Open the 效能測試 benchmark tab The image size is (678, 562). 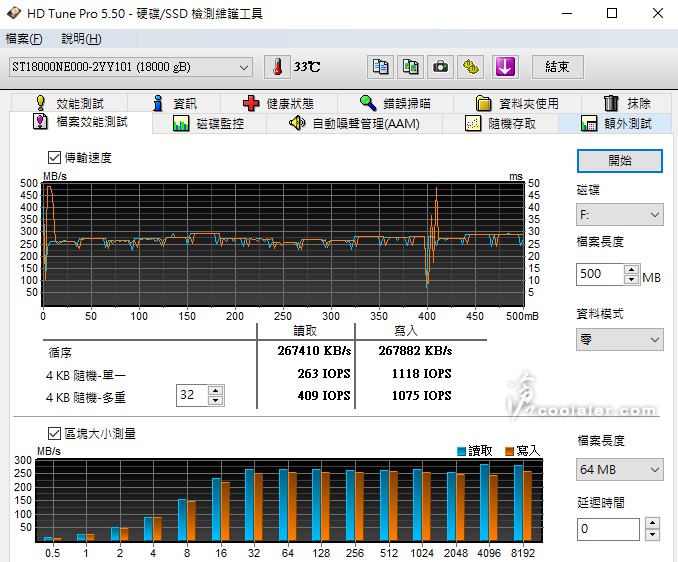pyautogui.click(x=69, y=103)
